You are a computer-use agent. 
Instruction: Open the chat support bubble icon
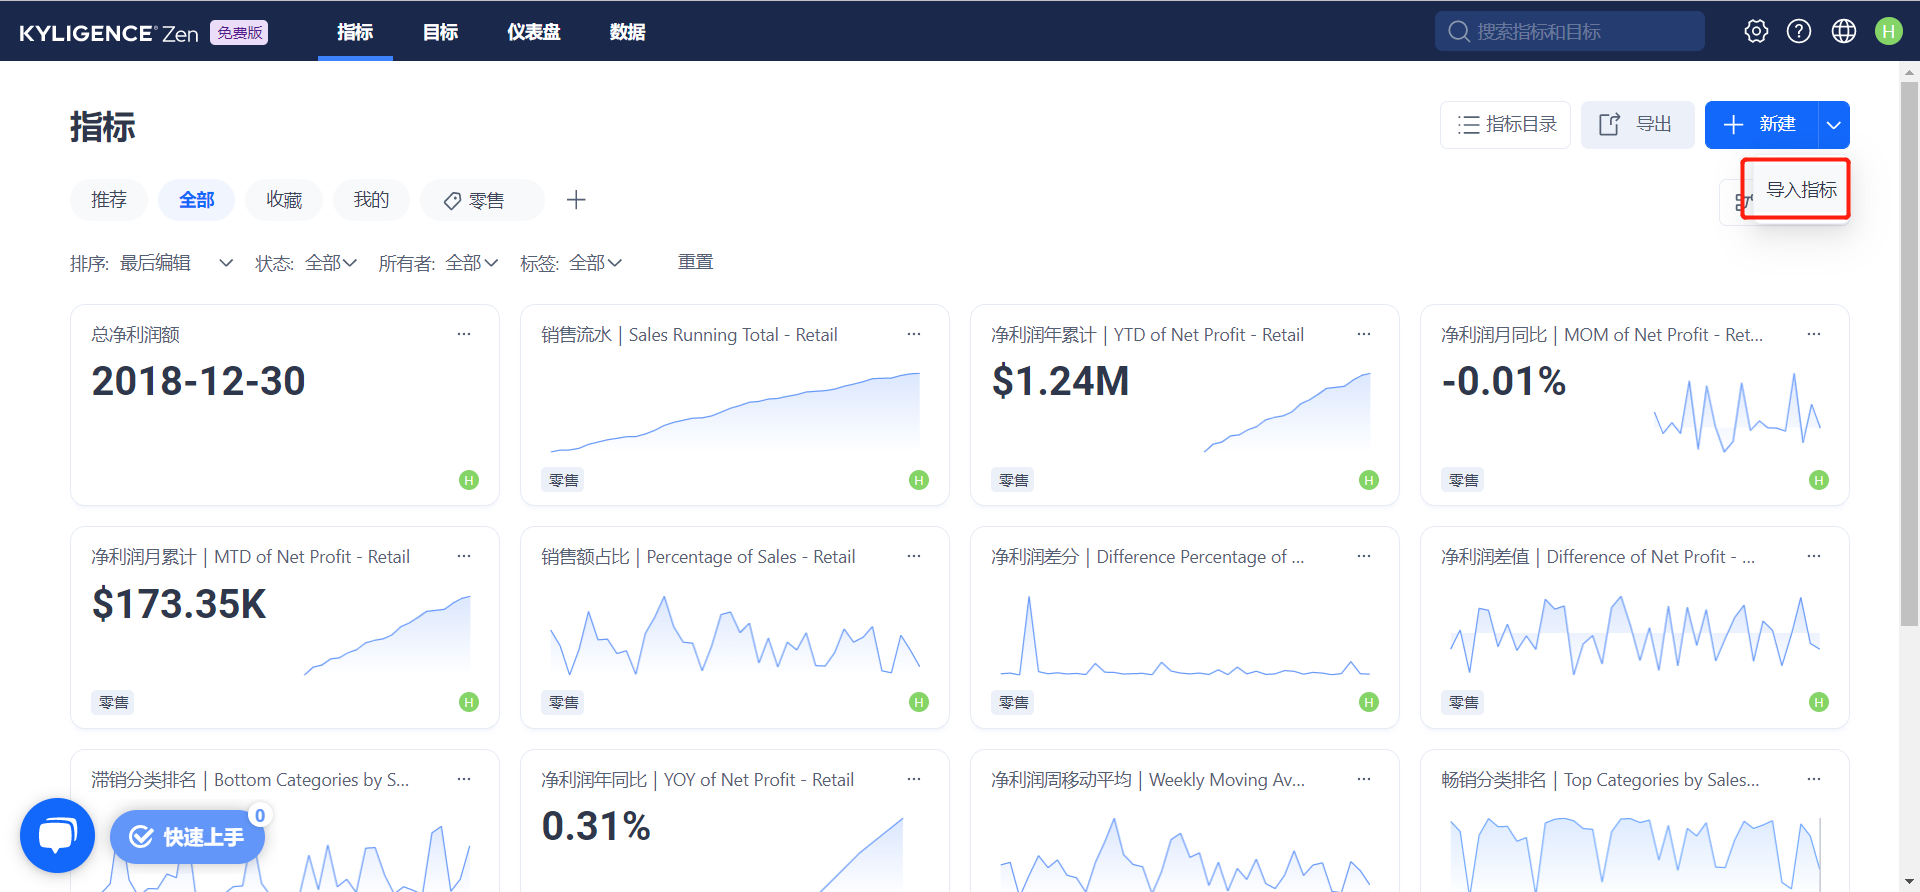pos(57,835)
